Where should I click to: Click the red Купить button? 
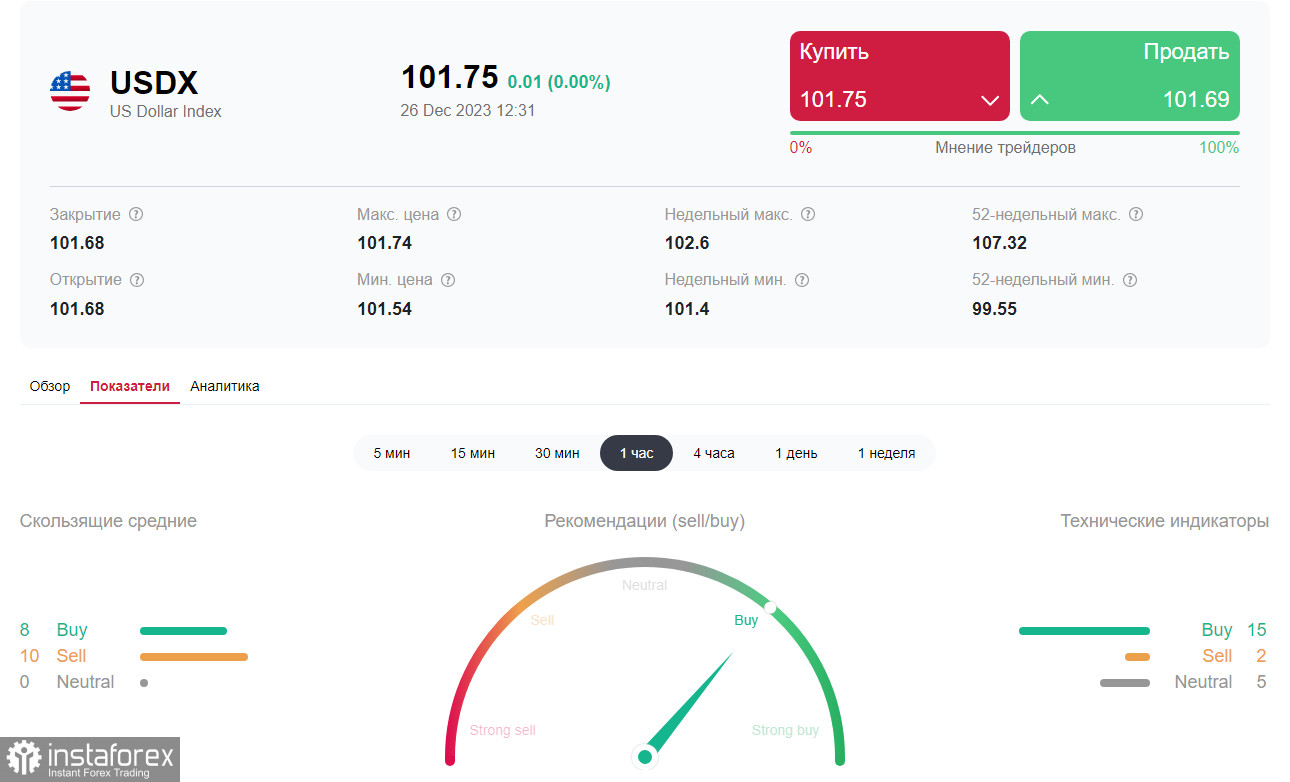pos(900,76)
